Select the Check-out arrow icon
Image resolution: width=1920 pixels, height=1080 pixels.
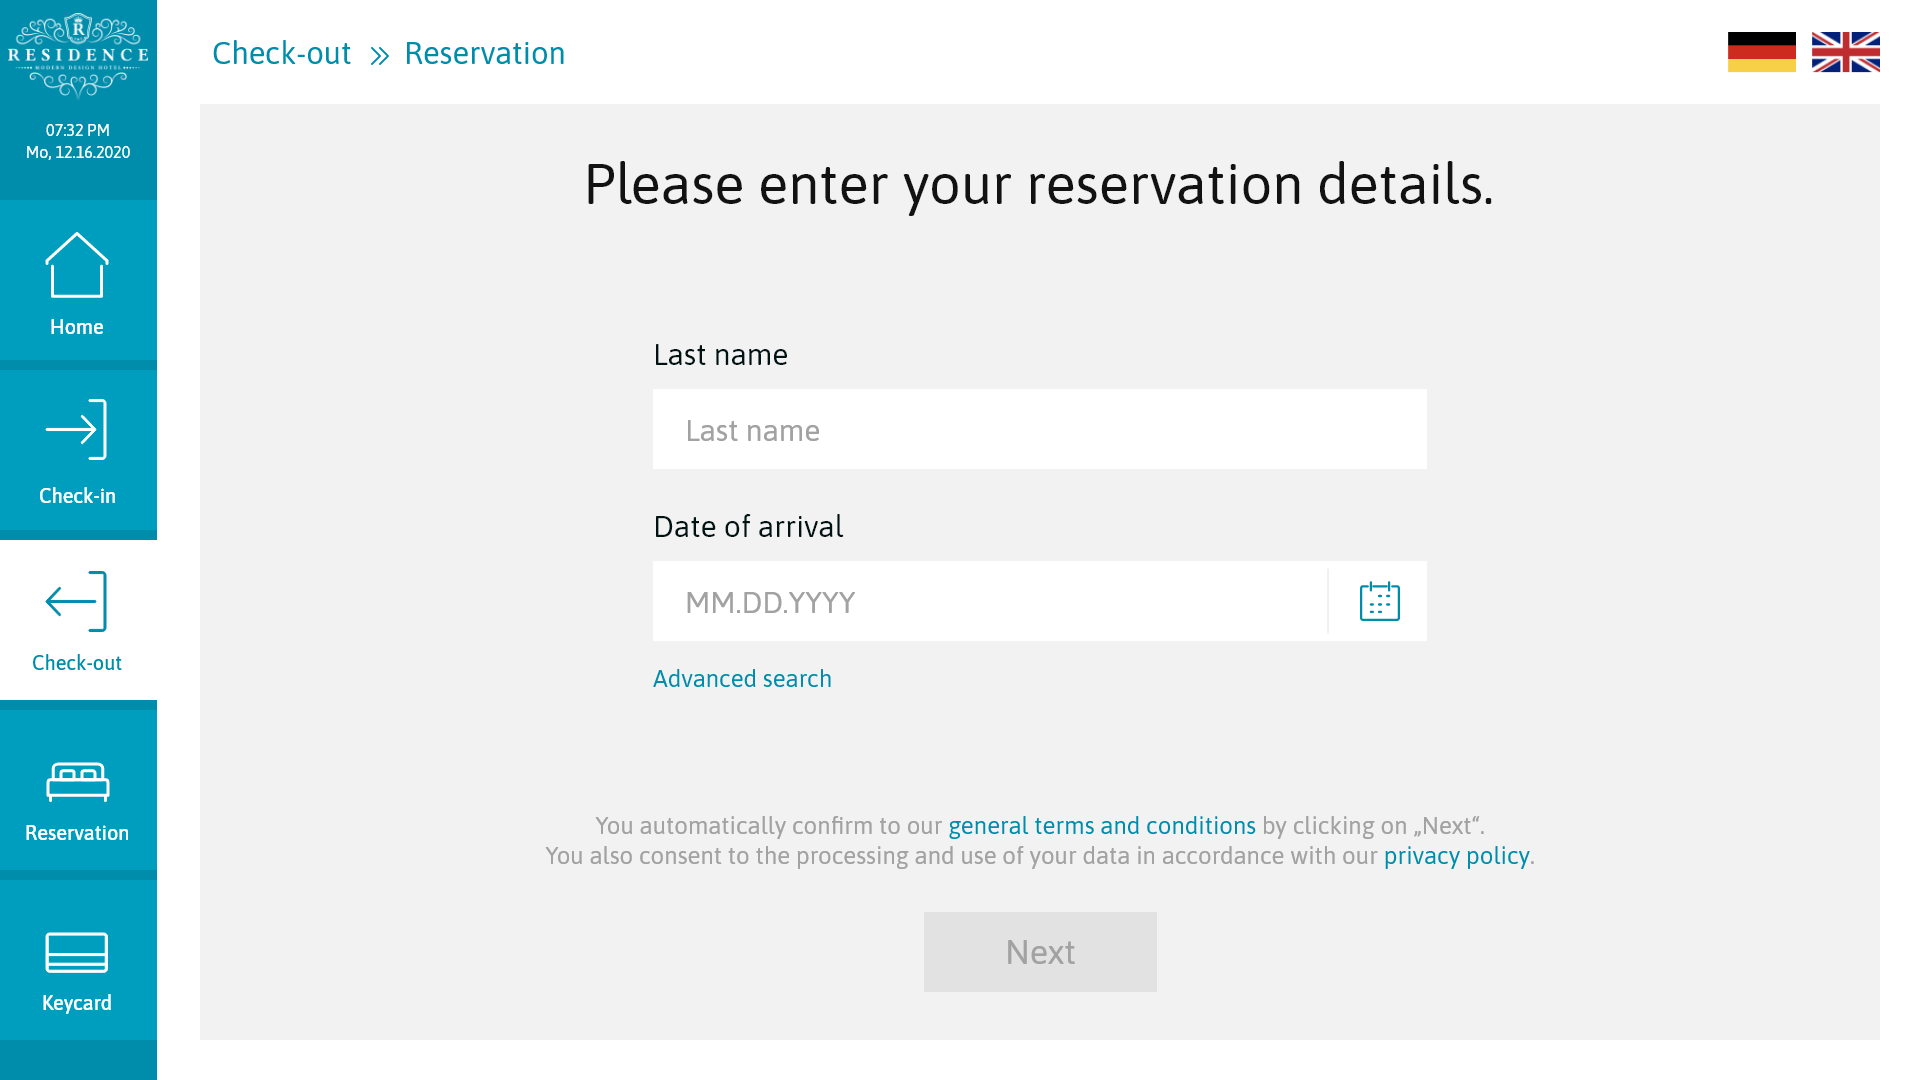point(77,601)
